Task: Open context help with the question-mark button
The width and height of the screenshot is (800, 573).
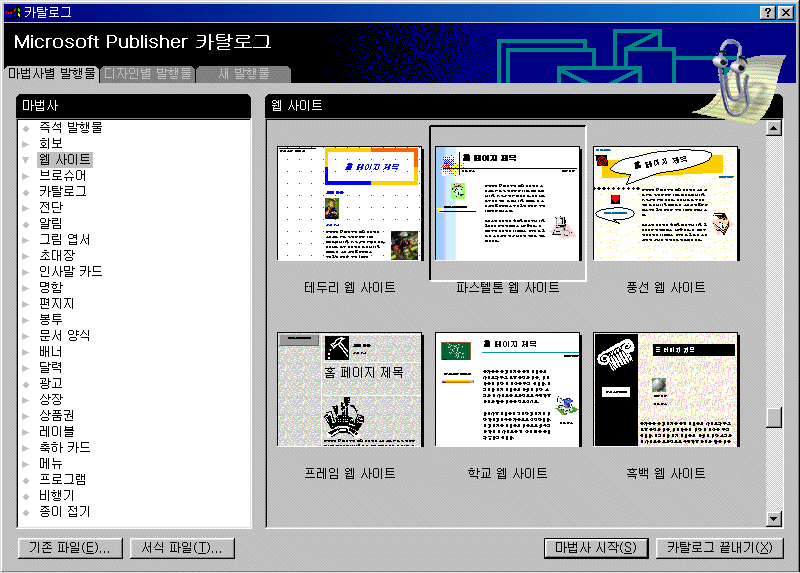Action: pyautogui.click(x=767, y=13)
